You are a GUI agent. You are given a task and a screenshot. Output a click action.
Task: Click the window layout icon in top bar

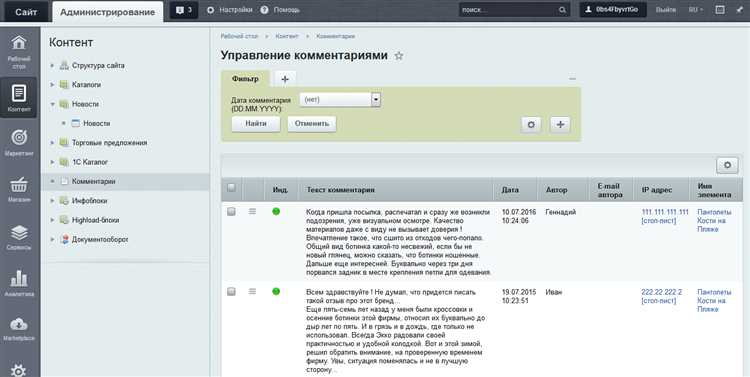[720, 10]
